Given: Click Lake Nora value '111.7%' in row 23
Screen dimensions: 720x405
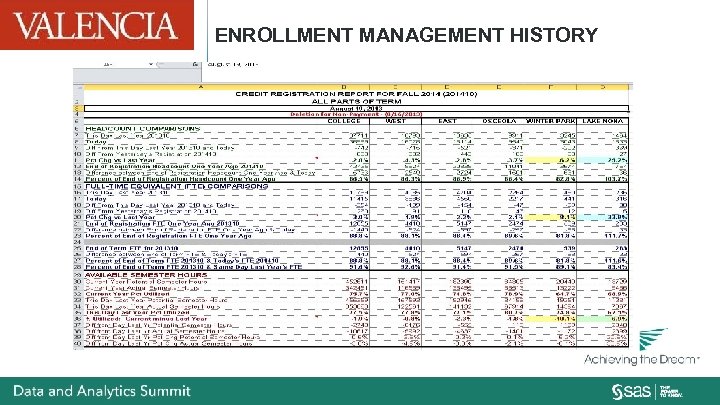Looking at the screenshot, I should click(x=616, y=236).
